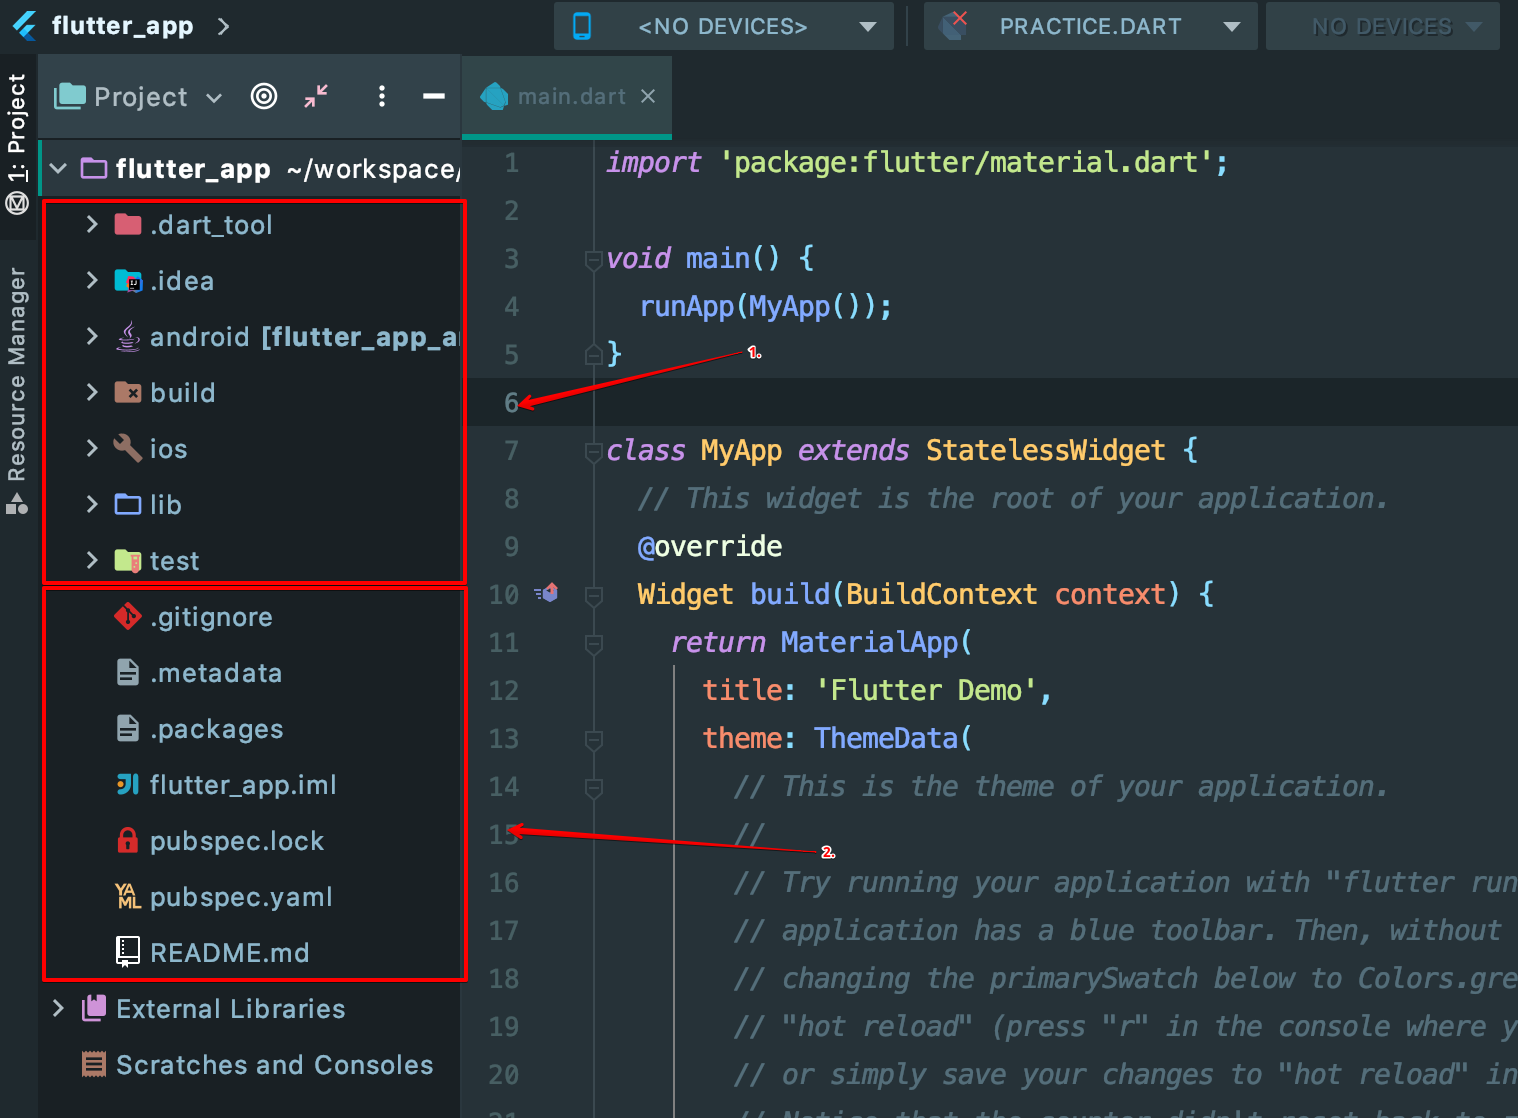Fold the MaterialApp block on line 11
Image resolution: width=1518 pixels, height=1118 pixels.
pos(593,643)
